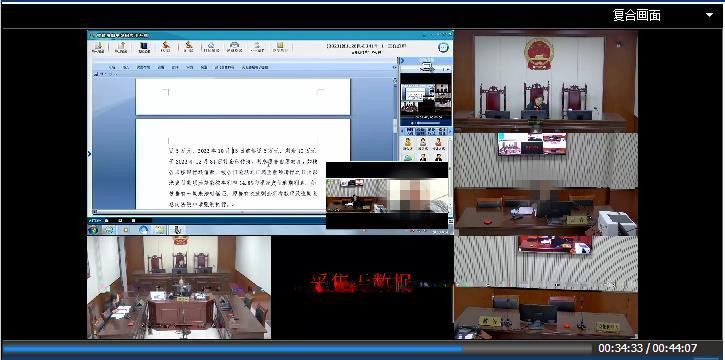Click the printer icon in the toolbar

tap(234, 48)
